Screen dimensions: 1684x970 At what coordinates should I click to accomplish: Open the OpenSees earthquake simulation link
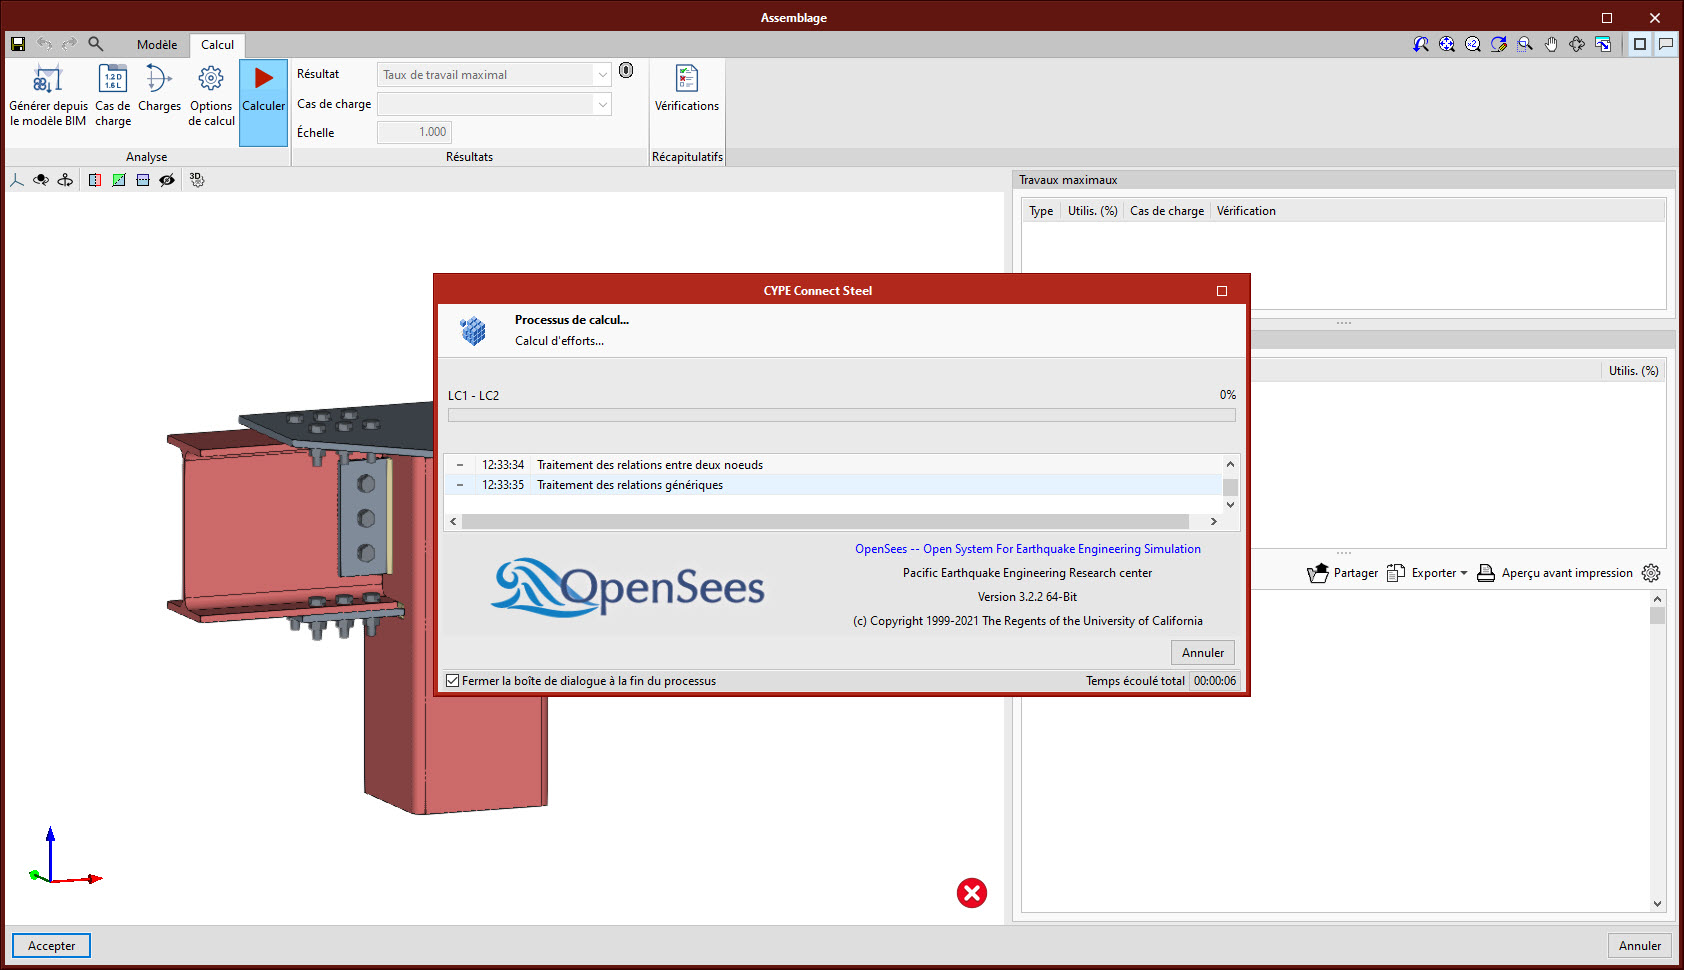coord(1028,549)
